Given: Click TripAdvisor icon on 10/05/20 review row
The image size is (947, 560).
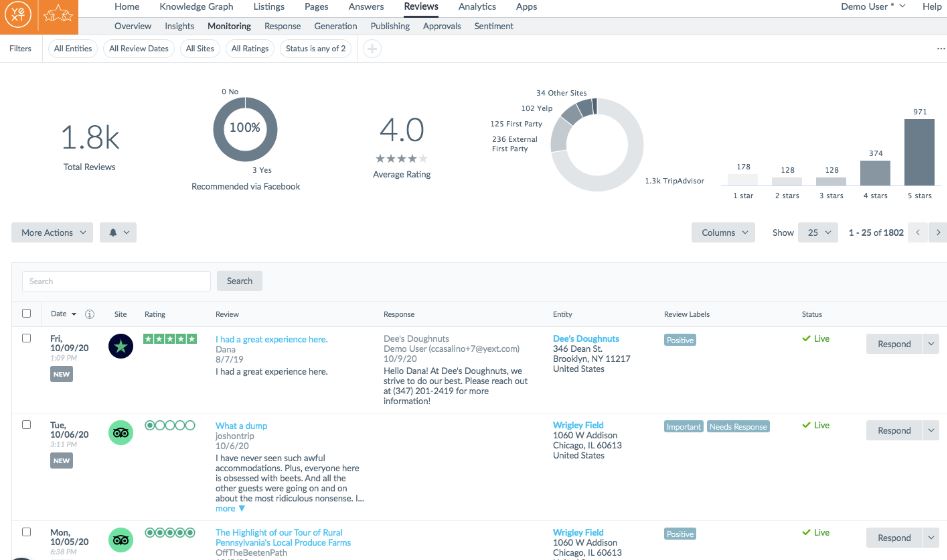Looking at the screenshot, I should click(x=121, y=539).
